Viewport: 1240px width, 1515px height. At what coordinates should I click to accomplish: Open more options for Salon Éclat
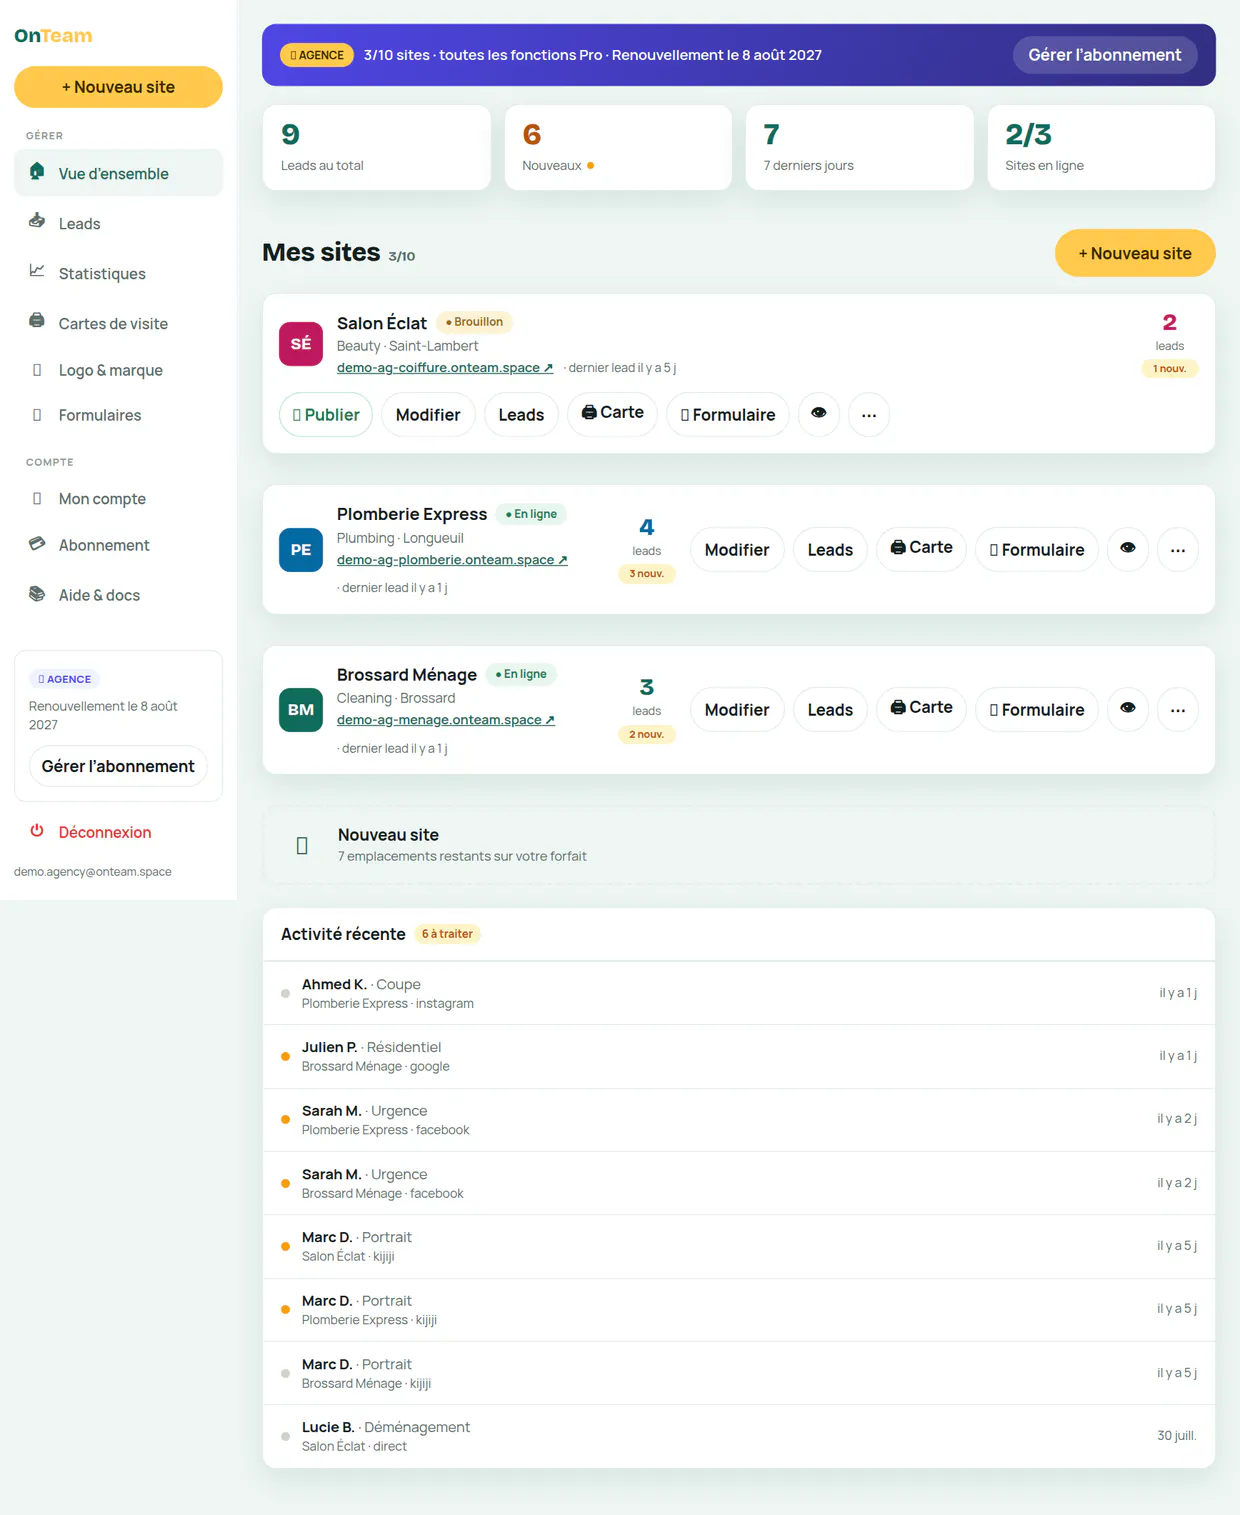click(x=869, y=414)
